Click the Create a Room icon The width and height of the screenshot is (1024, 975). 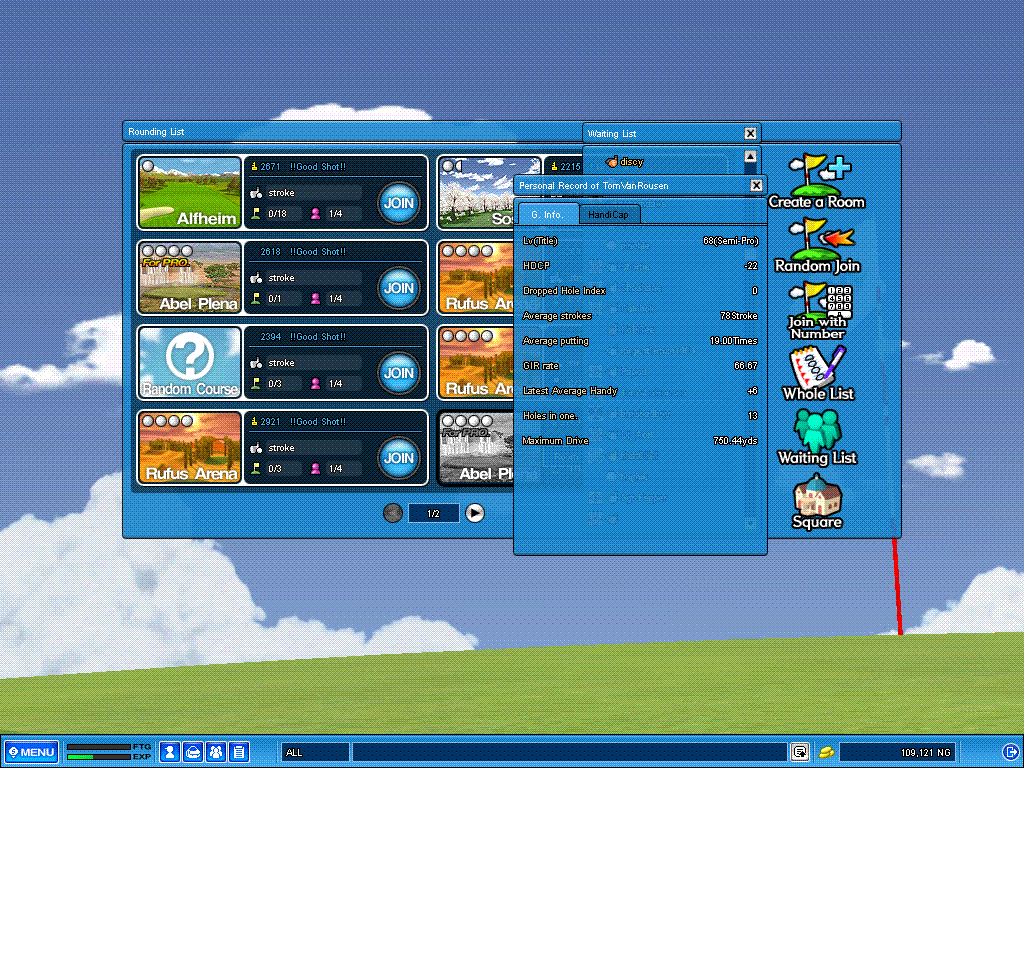pyautogui.click(x=817, y=178)
